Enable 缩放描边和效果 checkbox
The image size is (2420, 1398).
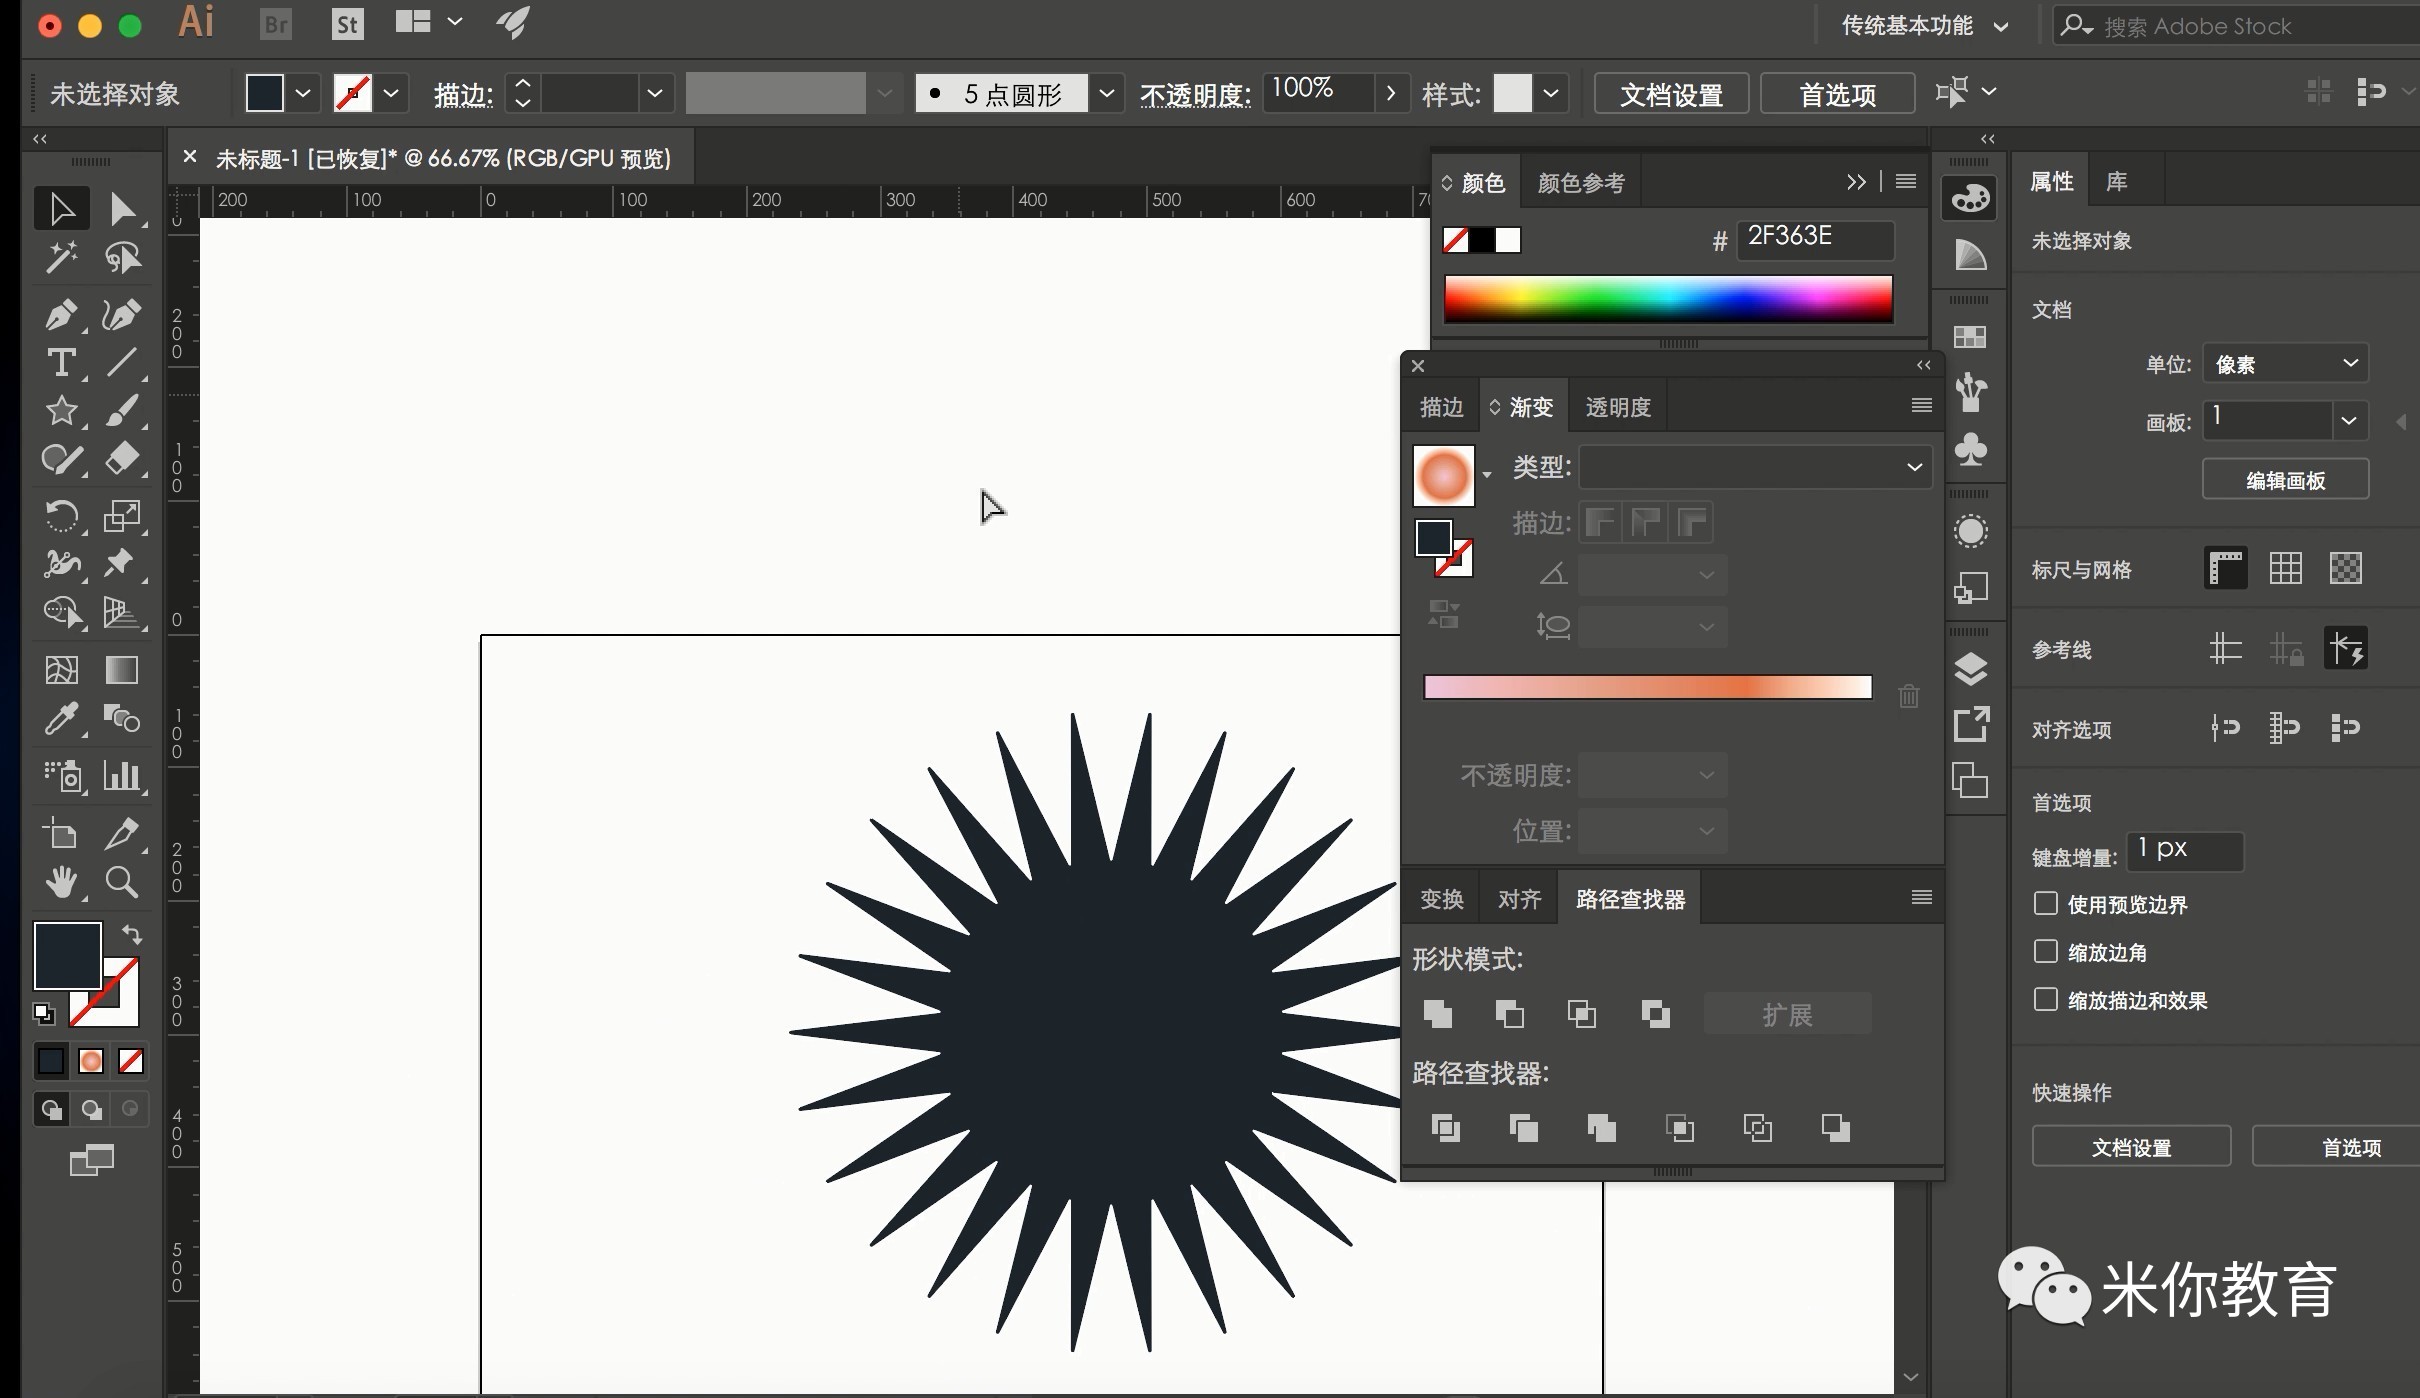click(2046, 999)
